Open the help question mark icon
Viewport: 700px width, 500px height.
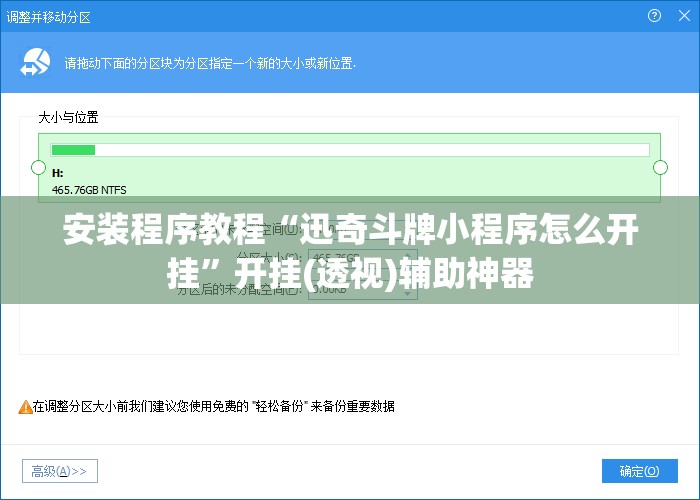(x=654, y=16)
